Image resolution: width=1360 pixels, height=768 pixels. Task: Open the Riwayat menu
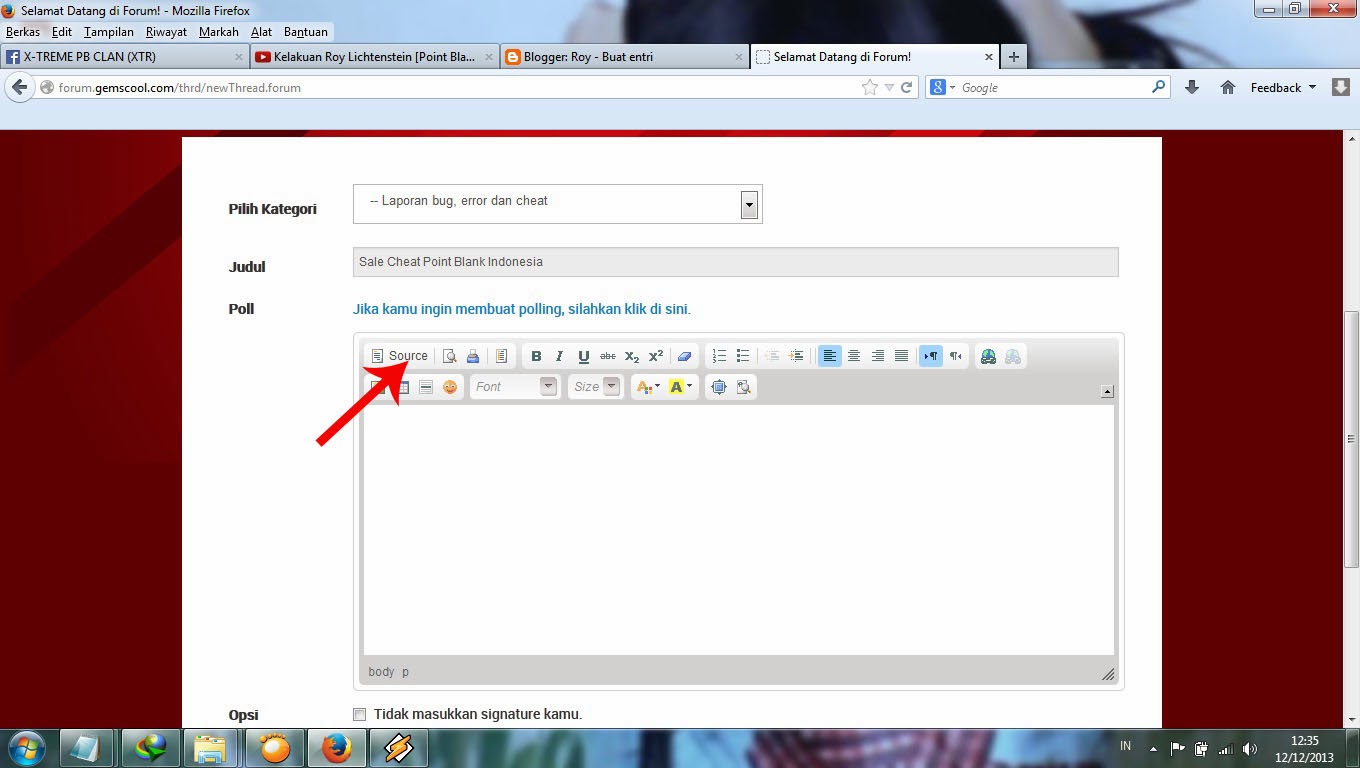(166, 32)
